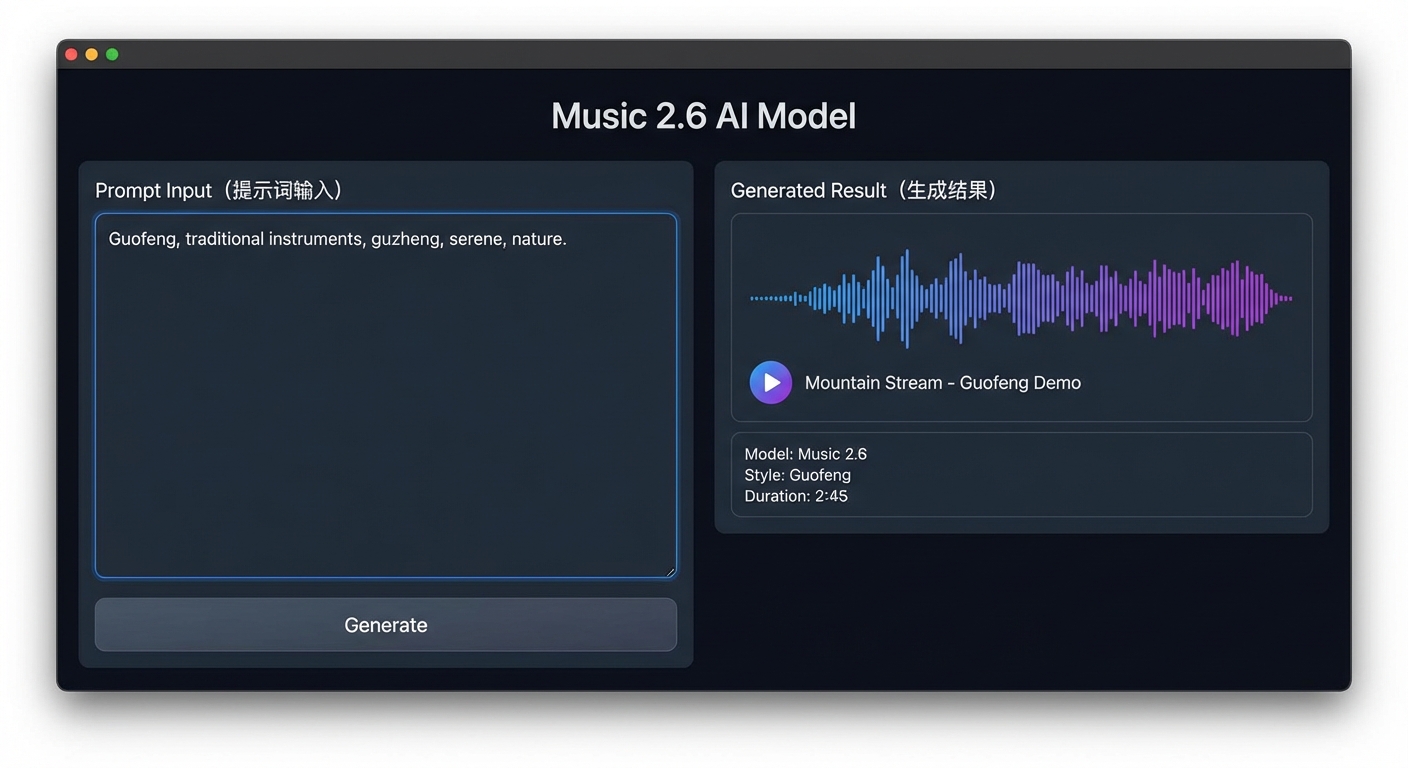
Task: Click the "Mountain Stream – Guofeng Demo" title
Action: pos(943,383)
